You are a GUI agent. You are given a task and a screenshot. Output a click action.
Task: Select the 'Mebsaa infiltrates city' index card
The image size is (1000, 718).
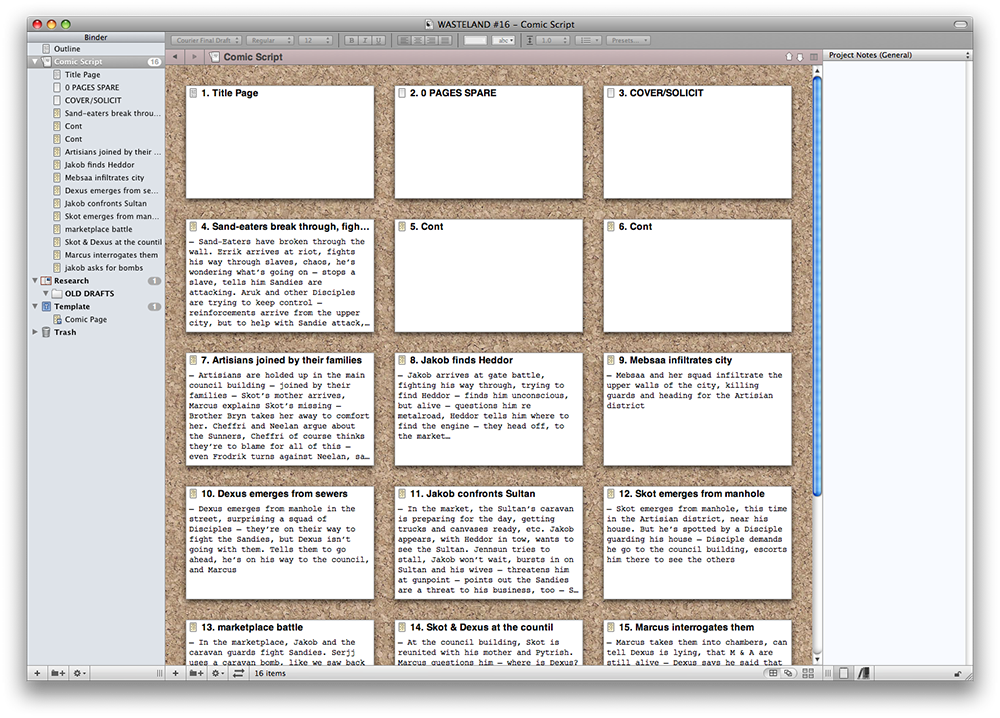click(x=697, y=408)
